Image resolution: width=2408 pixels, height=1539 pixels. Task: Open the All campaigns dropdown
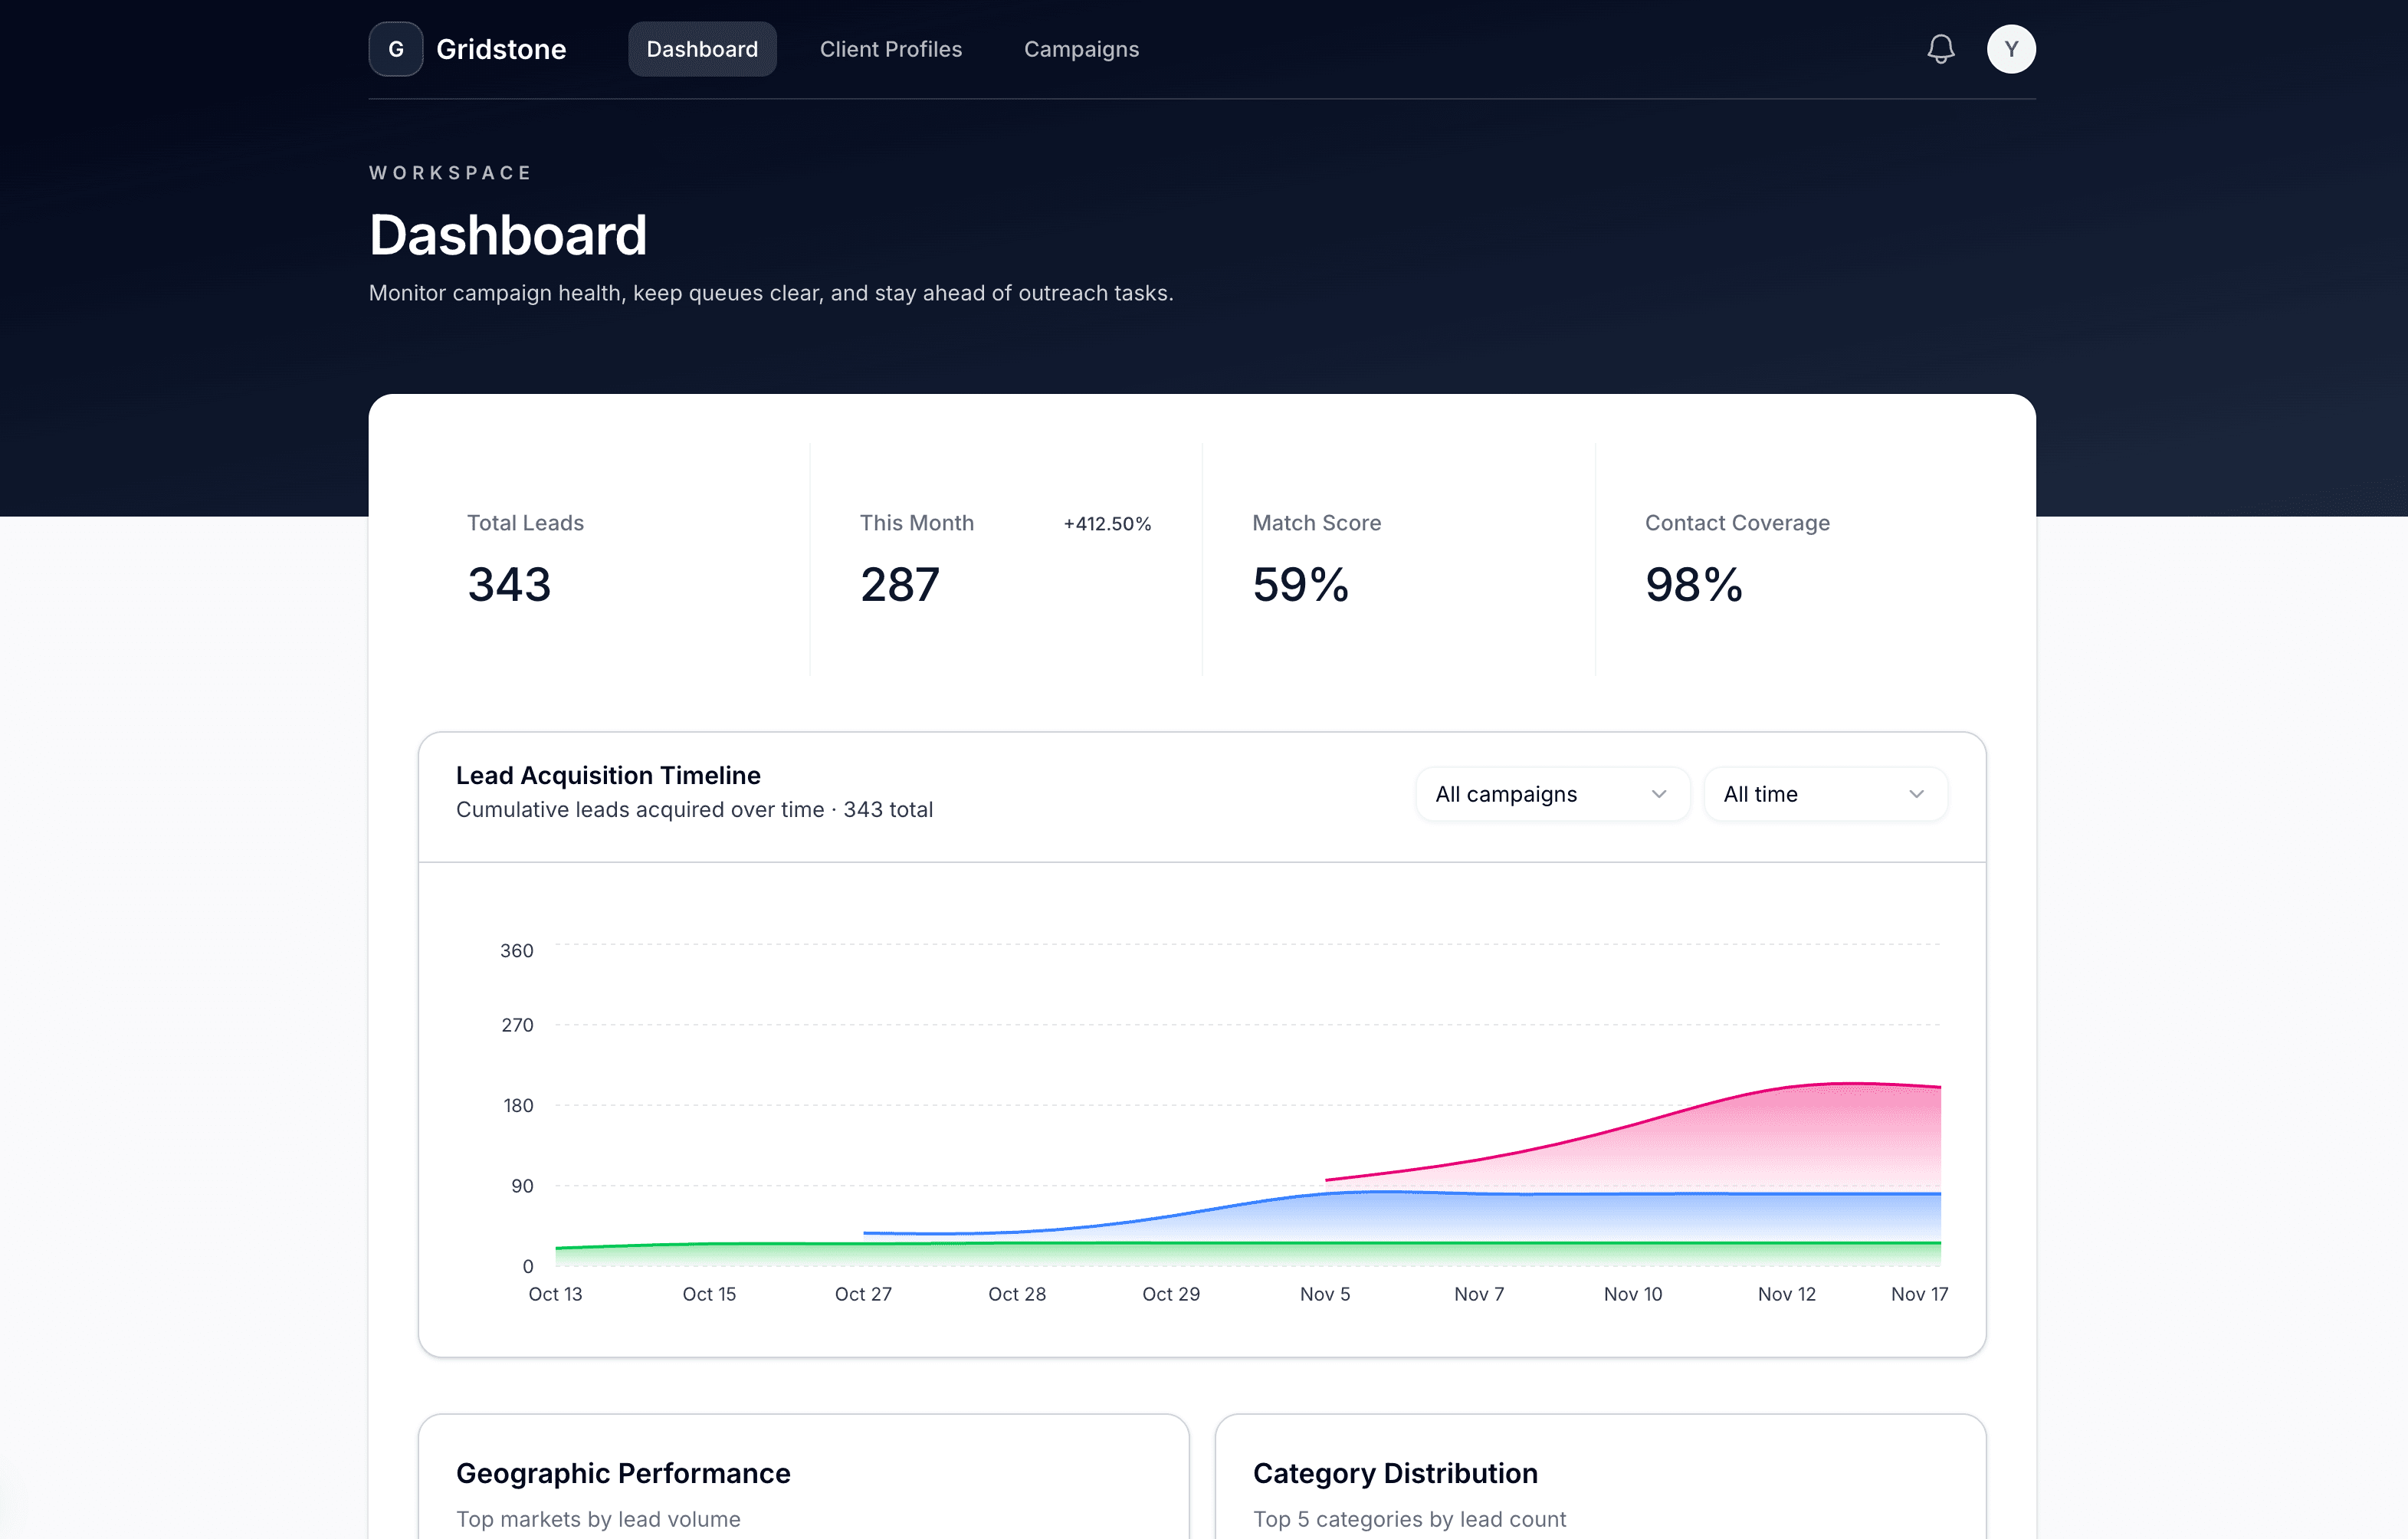[1551, 793]
